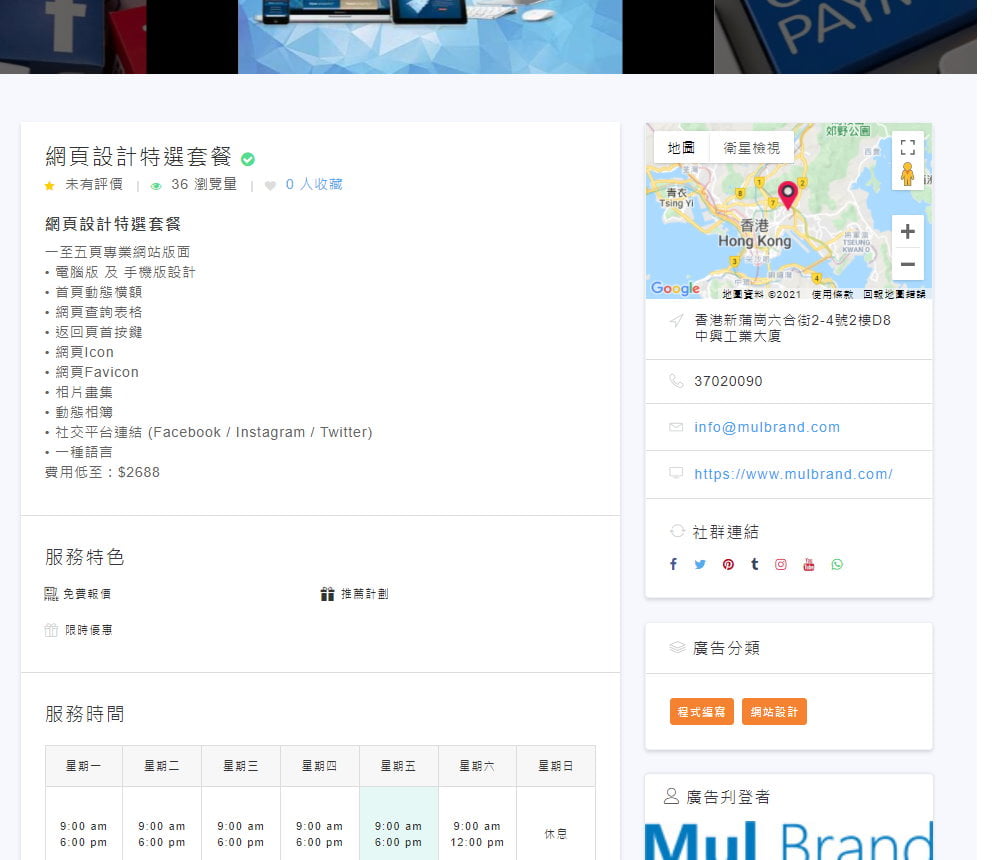Zoom in on the map
1007x860 pixels.
[x=907, y=231]
